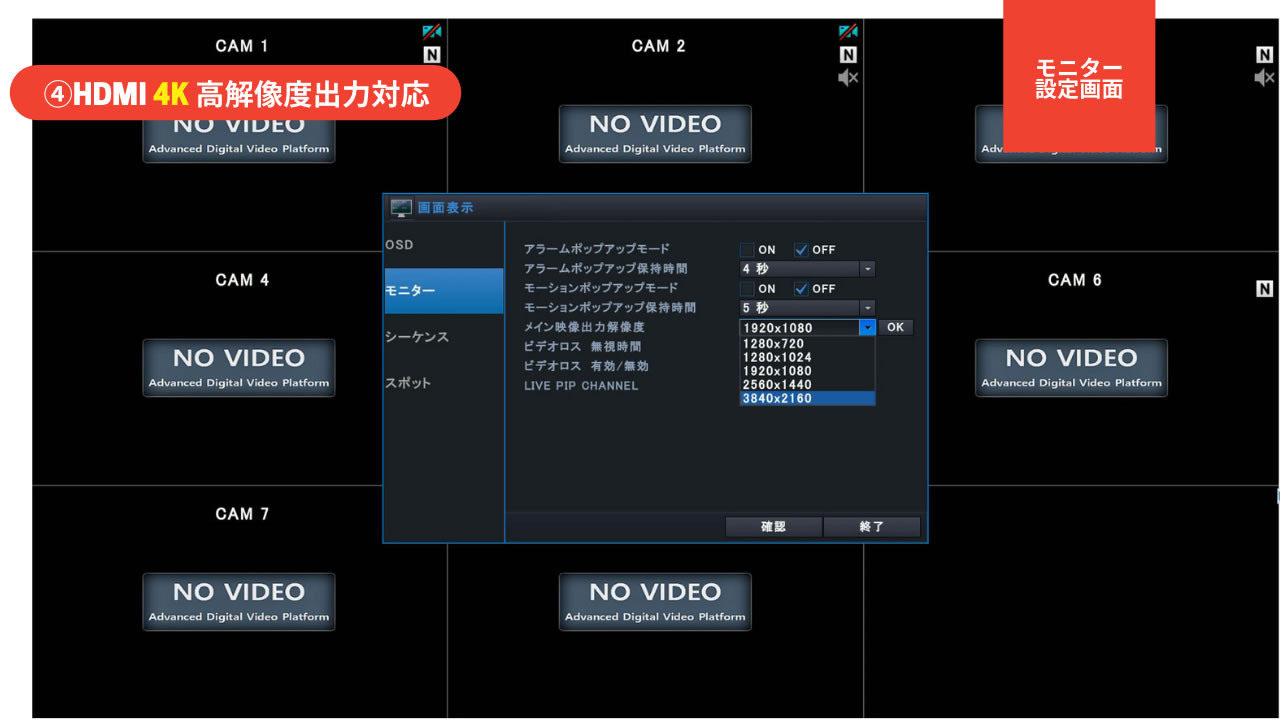Collapse the メイン映像出力解像度 resolution dropdown arrow
The height and width of the screenshot is (720, 1280).
click(867, 328)
